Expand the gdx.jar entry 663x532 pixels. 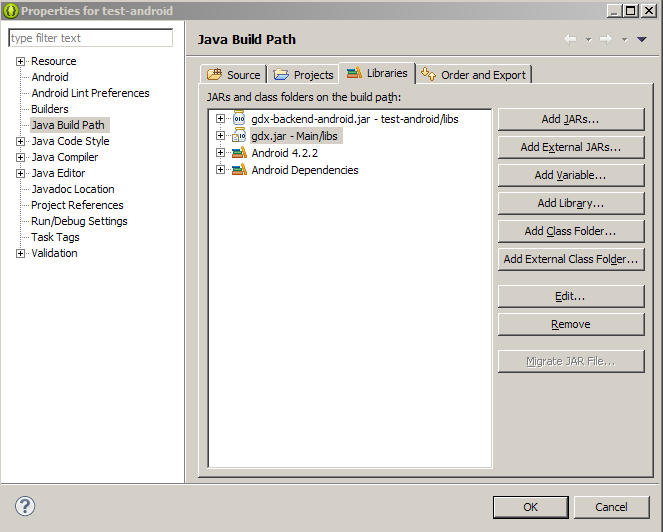click(x=220, y=135)
